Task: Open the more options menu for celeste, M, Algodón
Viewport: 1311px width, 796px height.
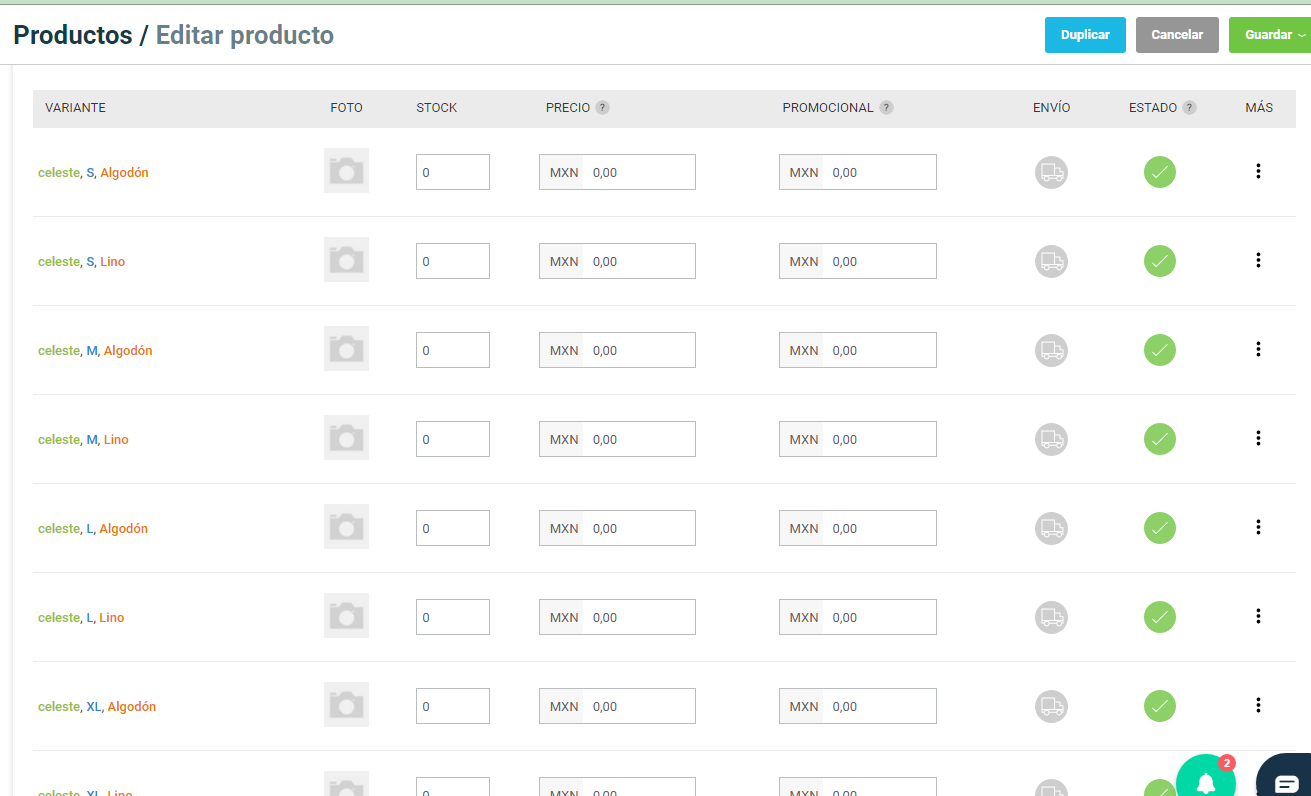Action: pos(1258,349)
